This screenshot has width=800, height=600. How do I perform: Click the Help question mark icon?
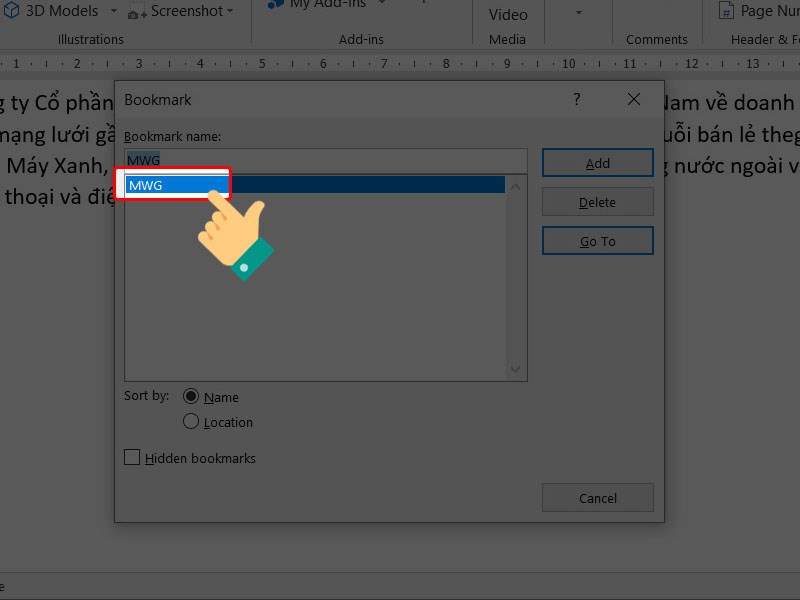577,99
